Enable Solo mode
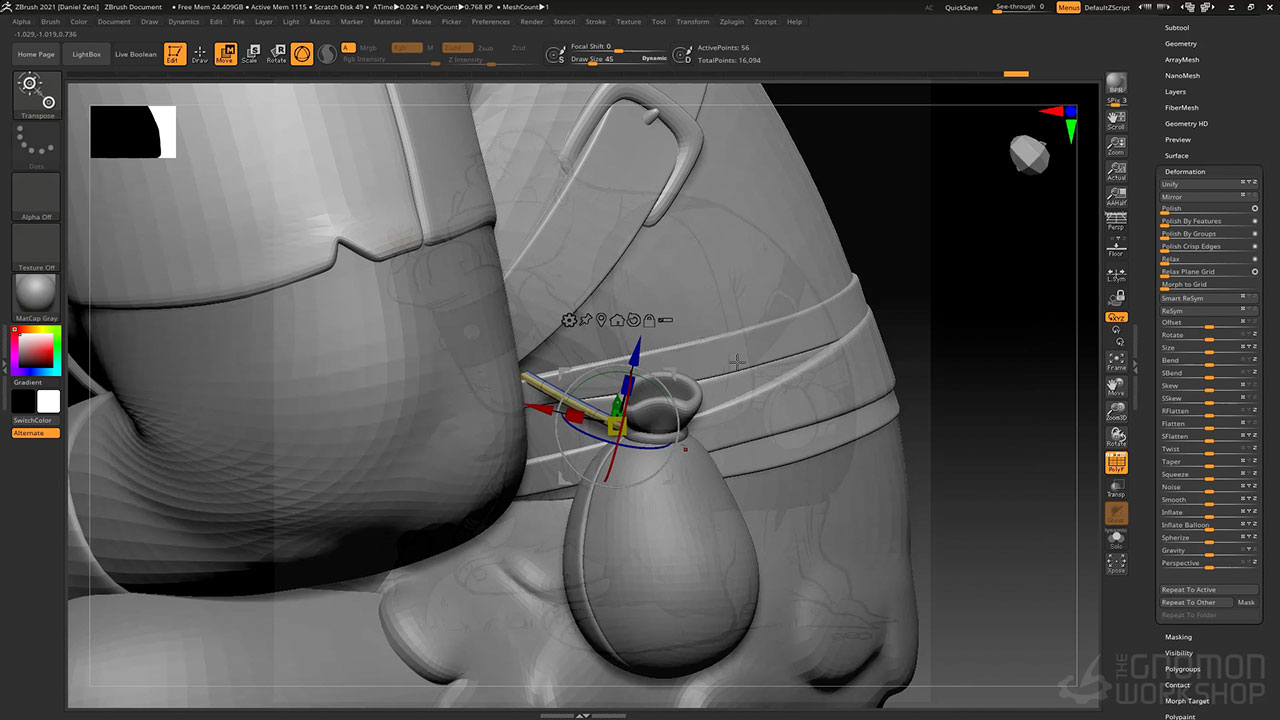This screenshot has height=720, width=1280. pos(1116,540)
